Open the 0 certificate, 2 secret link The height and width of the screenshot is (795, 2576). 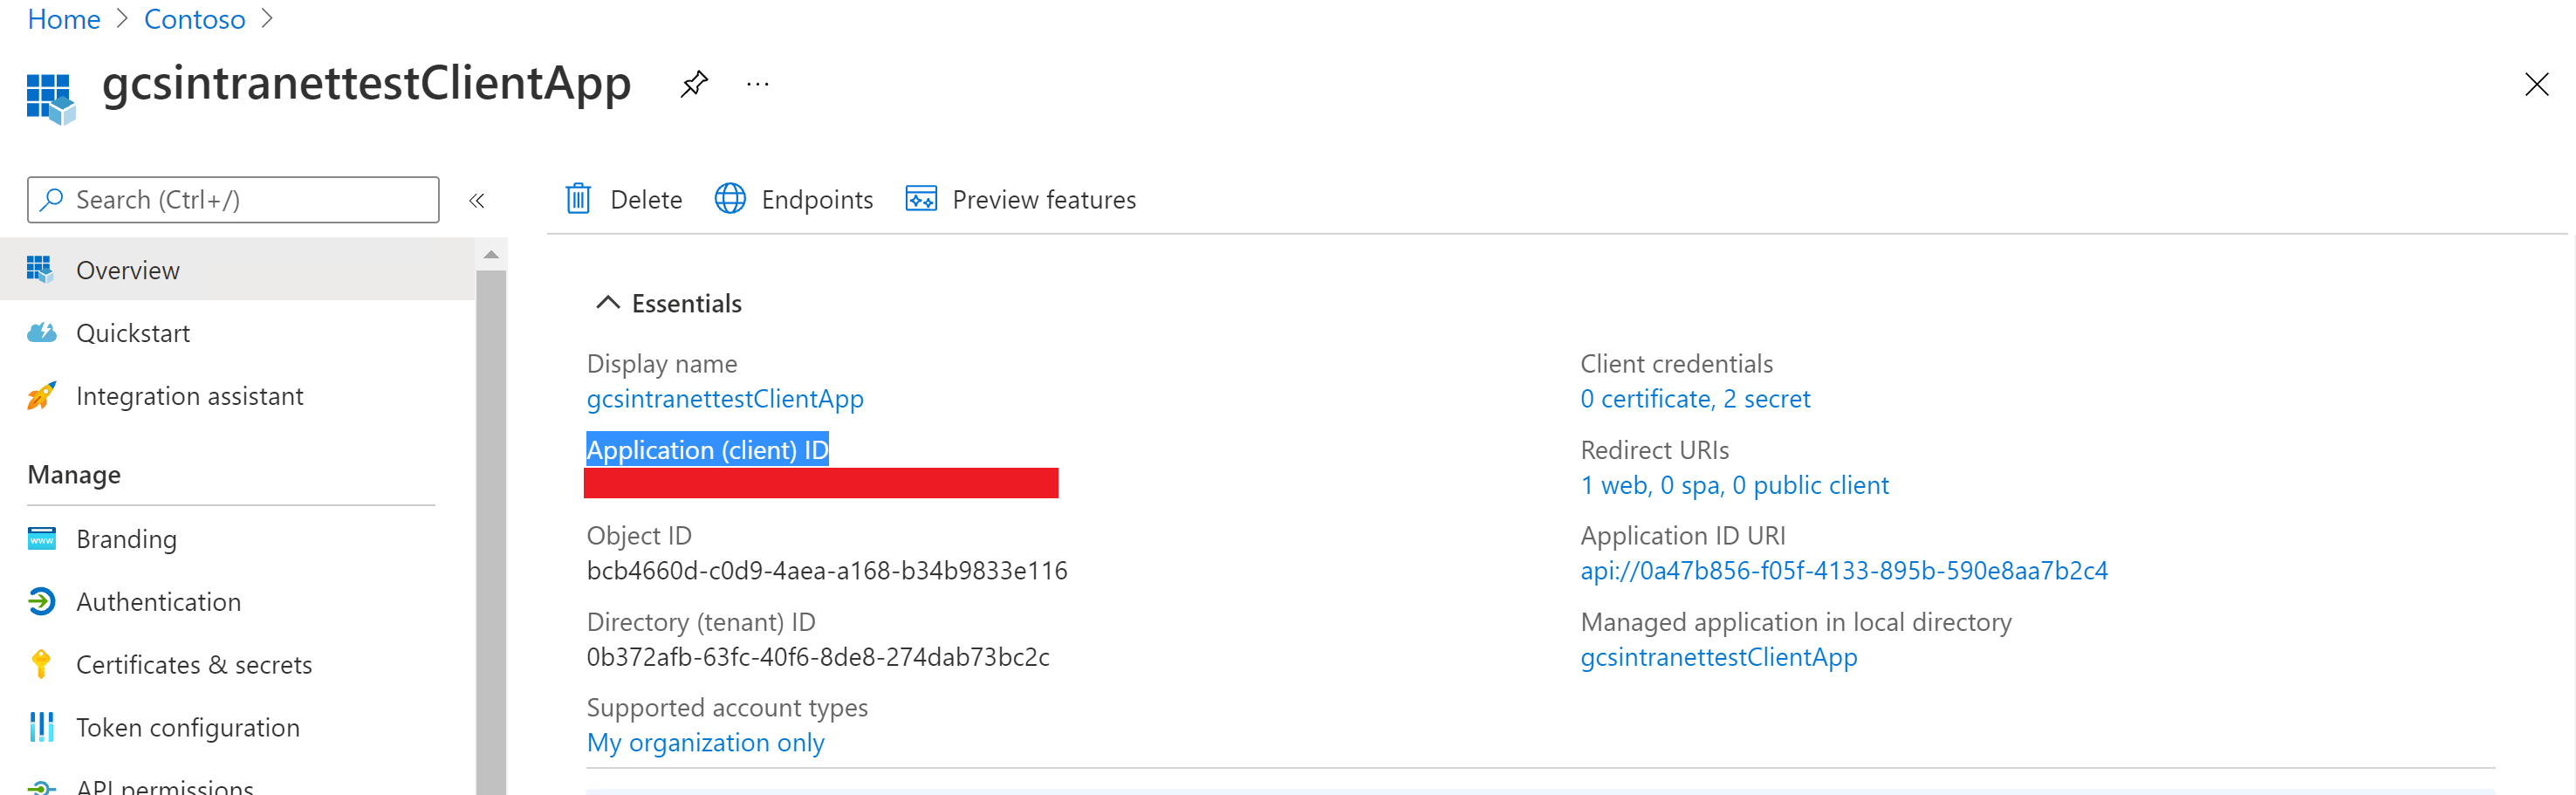pos(1695,399)
